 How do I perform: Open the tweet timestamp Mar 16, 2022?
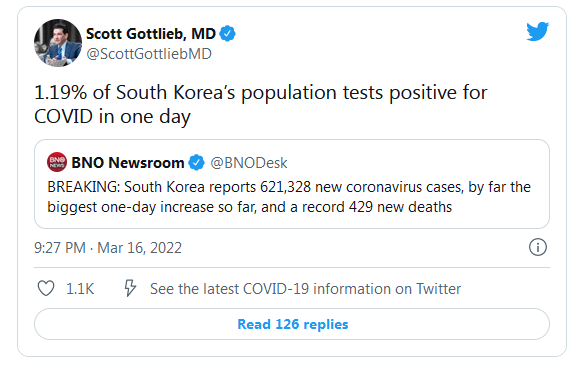click(x=139, y=248)
